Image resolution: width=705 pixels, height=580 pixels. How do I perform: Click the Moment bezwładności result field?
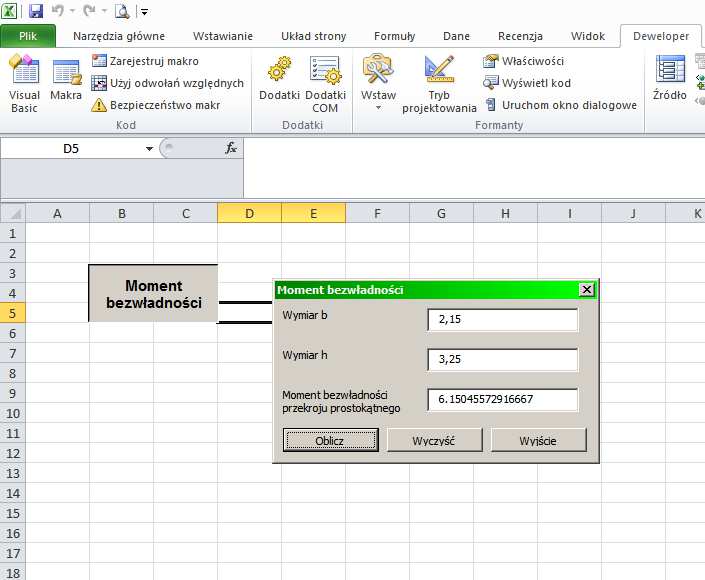(x=503, y=400)
